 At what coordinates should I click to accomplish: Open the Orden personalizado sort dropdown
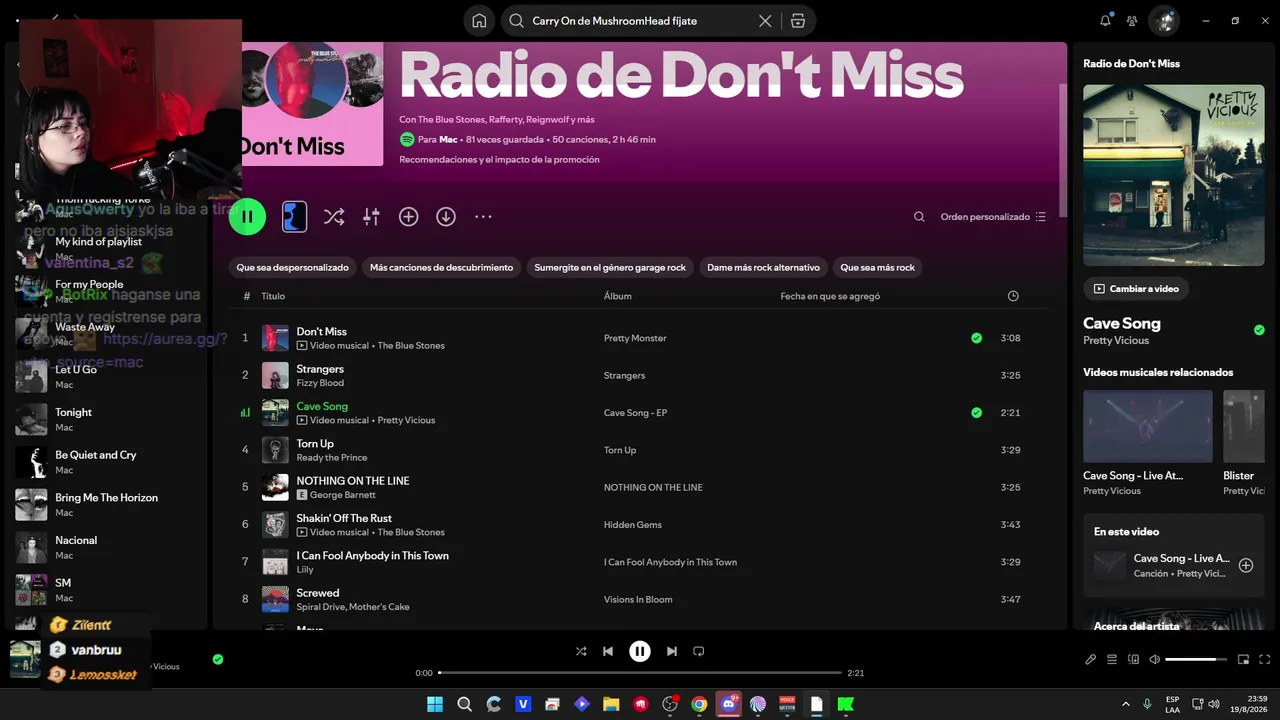(x=993, y=216)
